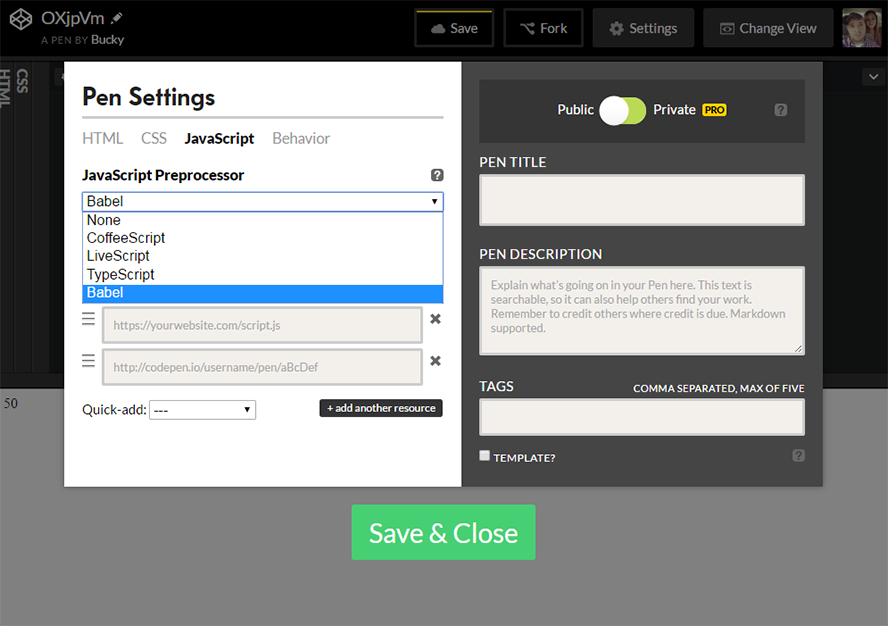Image resolution: width=888 pixels, height=626 pixels.
Task: Choose LiveScript preprocessor option
Action: [263, 256]
